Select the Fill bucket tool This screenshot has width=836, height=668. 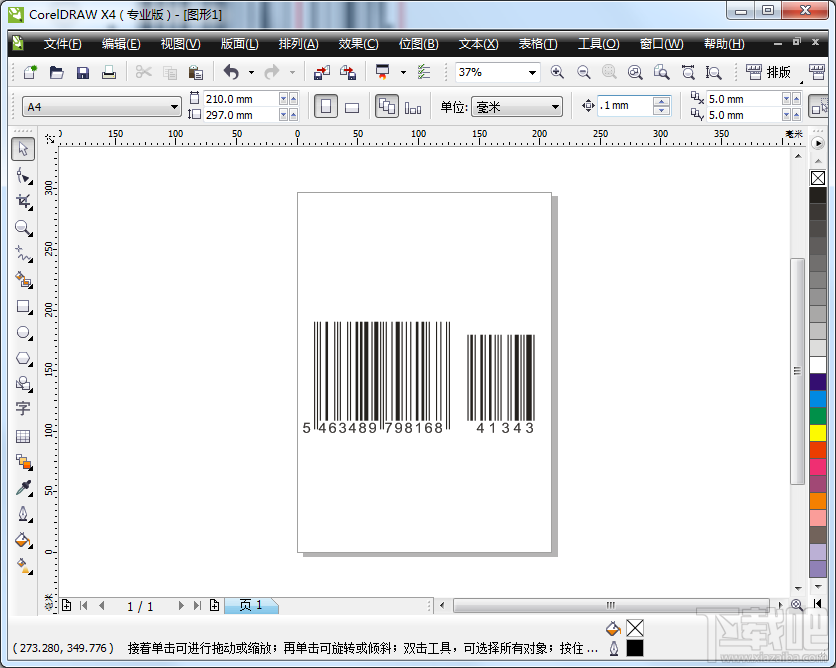pyautogui.click(x=23, y=540)
